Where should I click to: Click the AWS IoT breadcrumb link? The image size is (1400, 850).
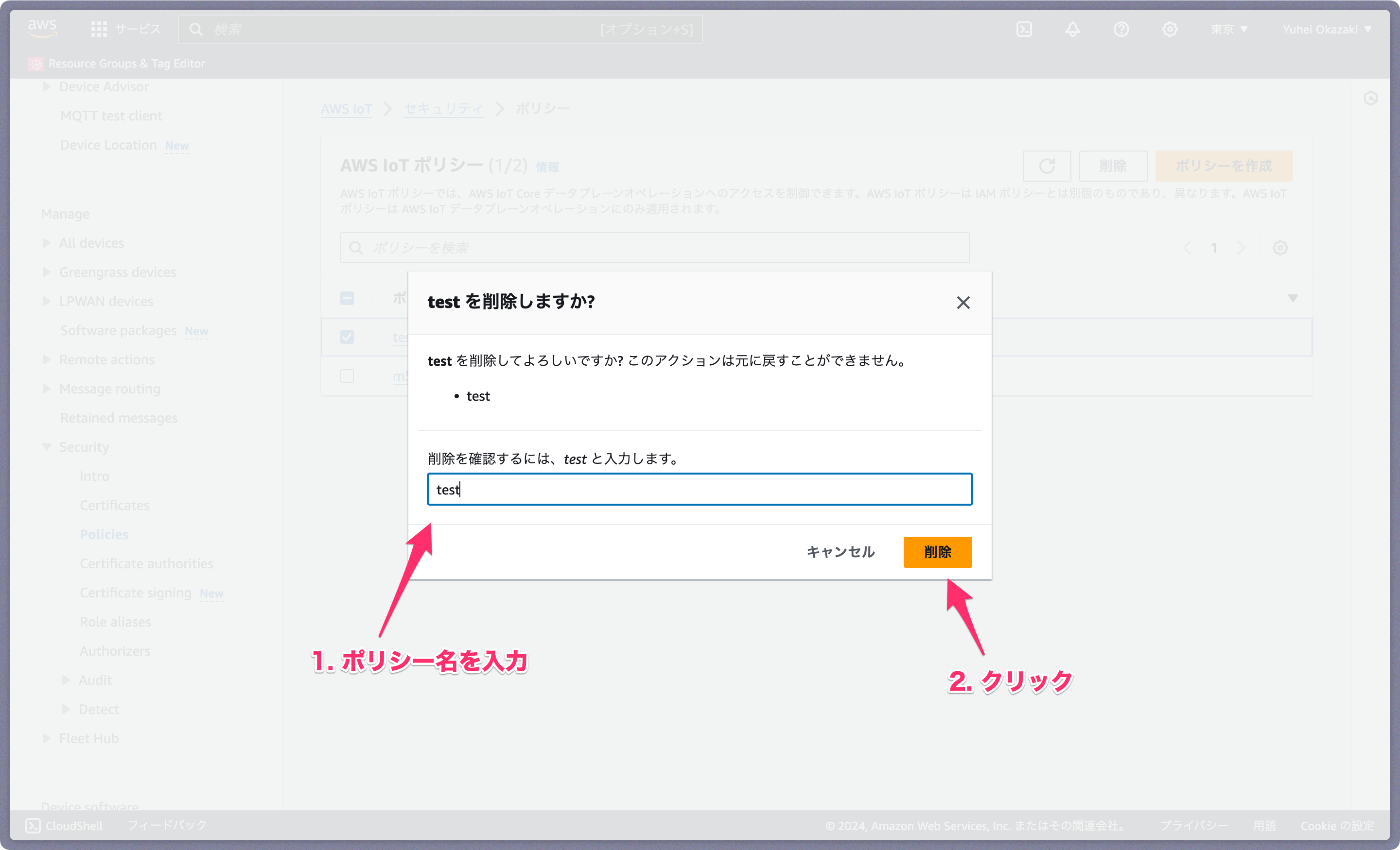[x=346, y=108]
